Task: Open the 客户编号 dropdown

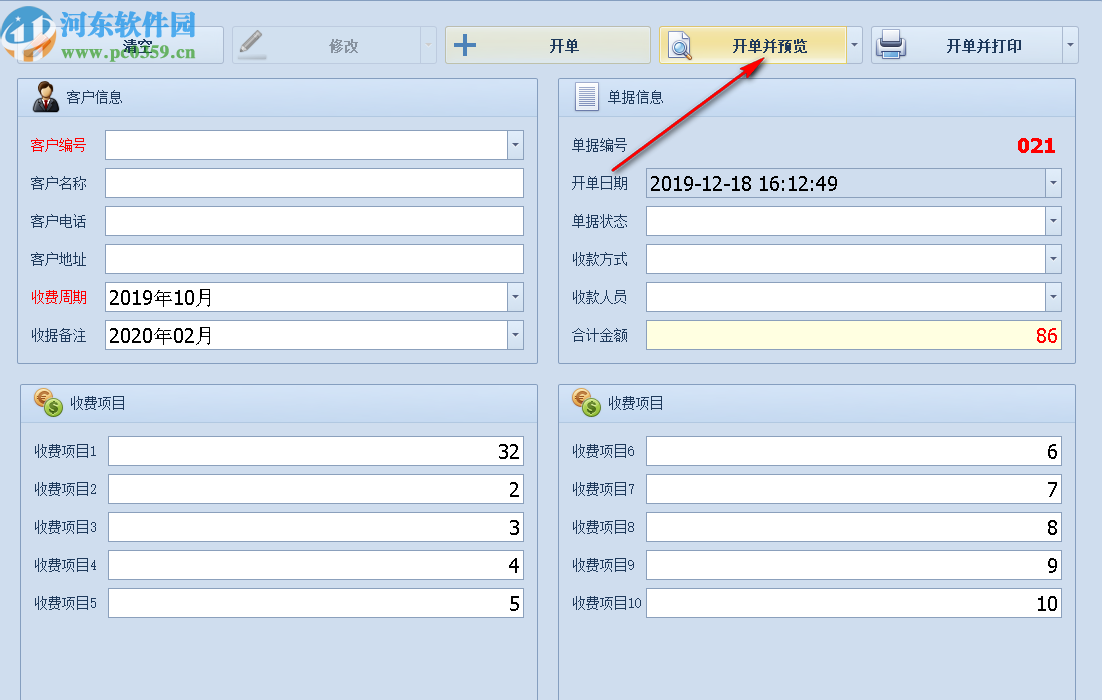Action: tap(514, 144)
